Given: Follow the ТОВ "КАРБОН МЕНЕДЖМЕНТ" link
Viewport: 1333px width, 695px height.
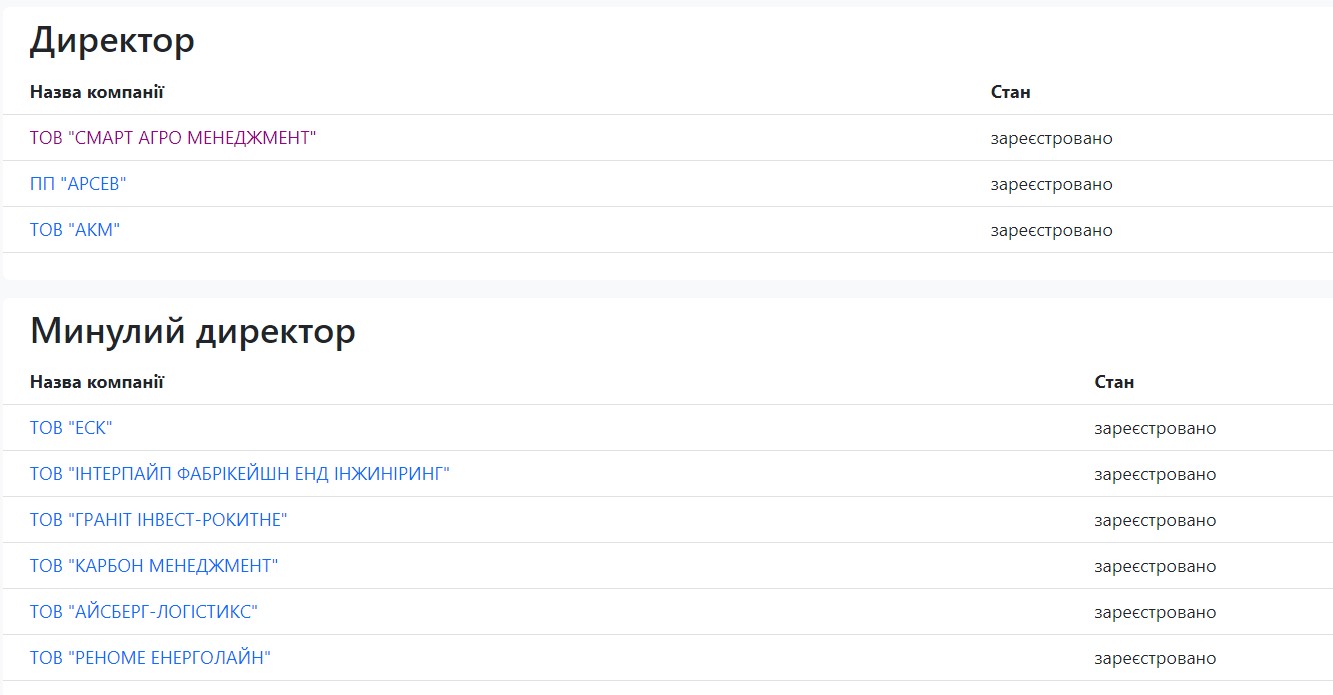Looking at the screenshot, I should (x=154, y=566).
